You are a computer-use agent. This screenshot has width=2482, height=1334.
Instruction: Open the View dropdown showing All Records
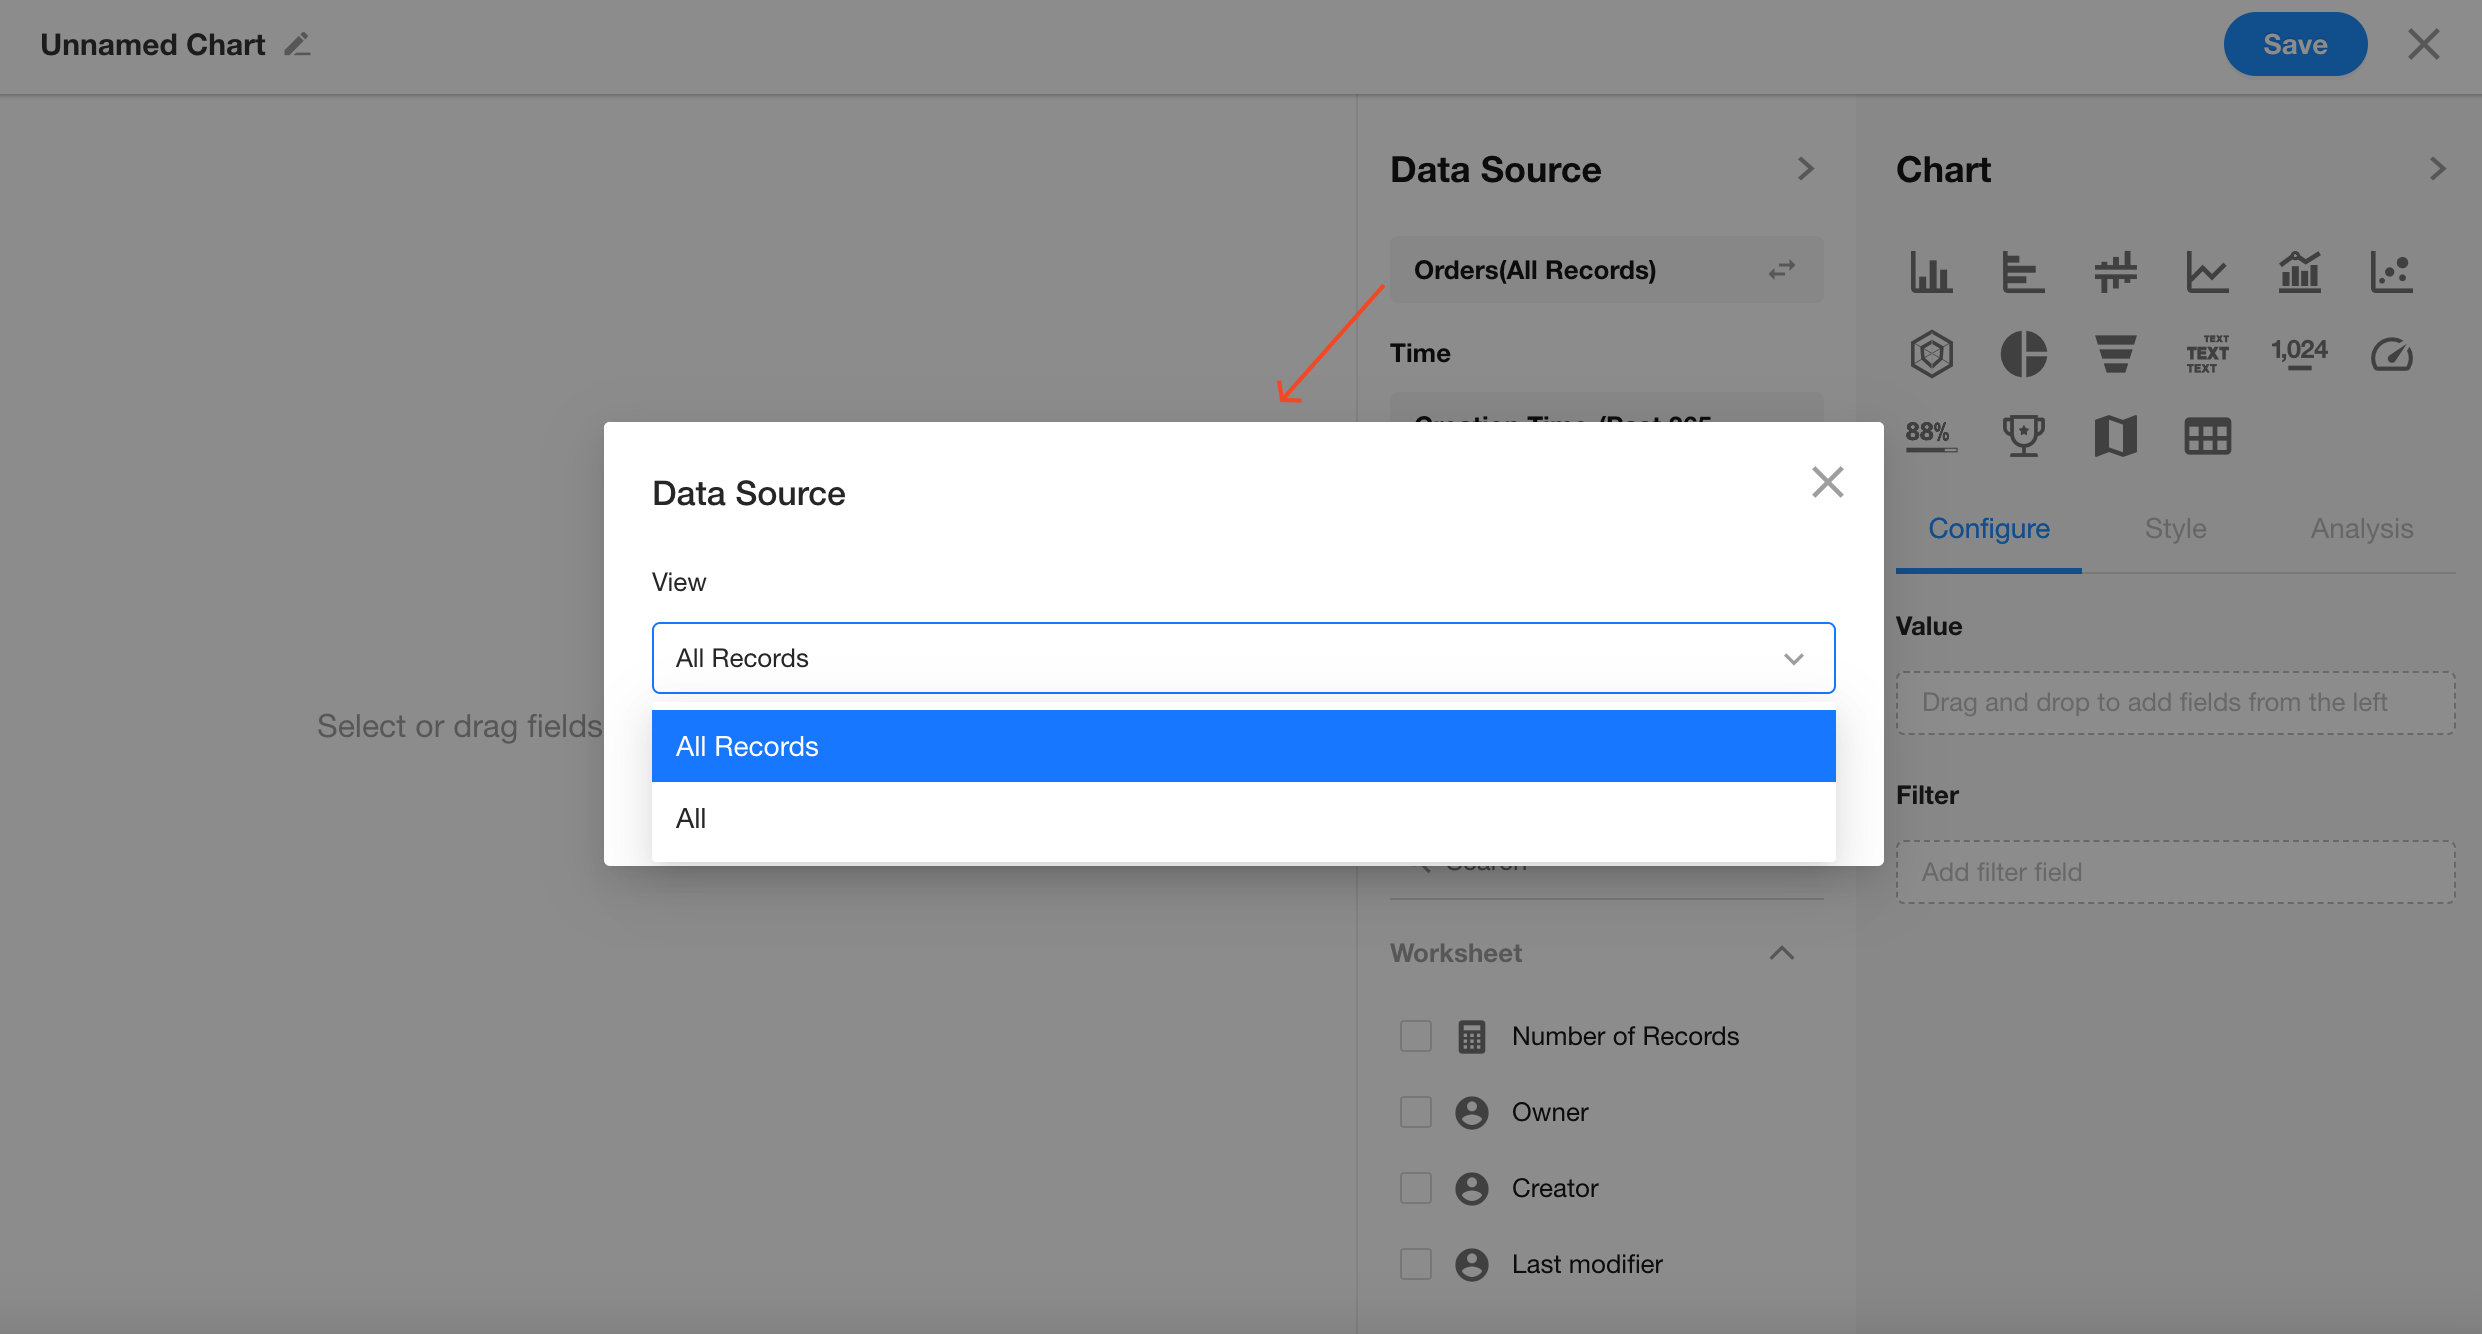pyautogui.click(x=1243, y=658)
